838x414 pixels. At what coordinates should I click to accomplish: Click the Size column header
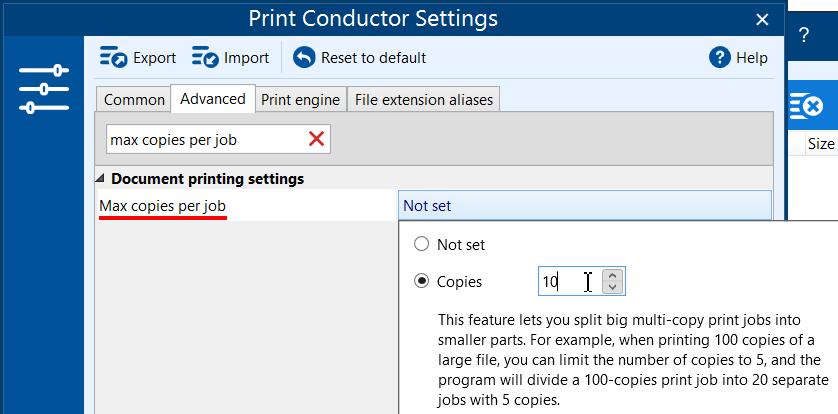pos(820,144)
